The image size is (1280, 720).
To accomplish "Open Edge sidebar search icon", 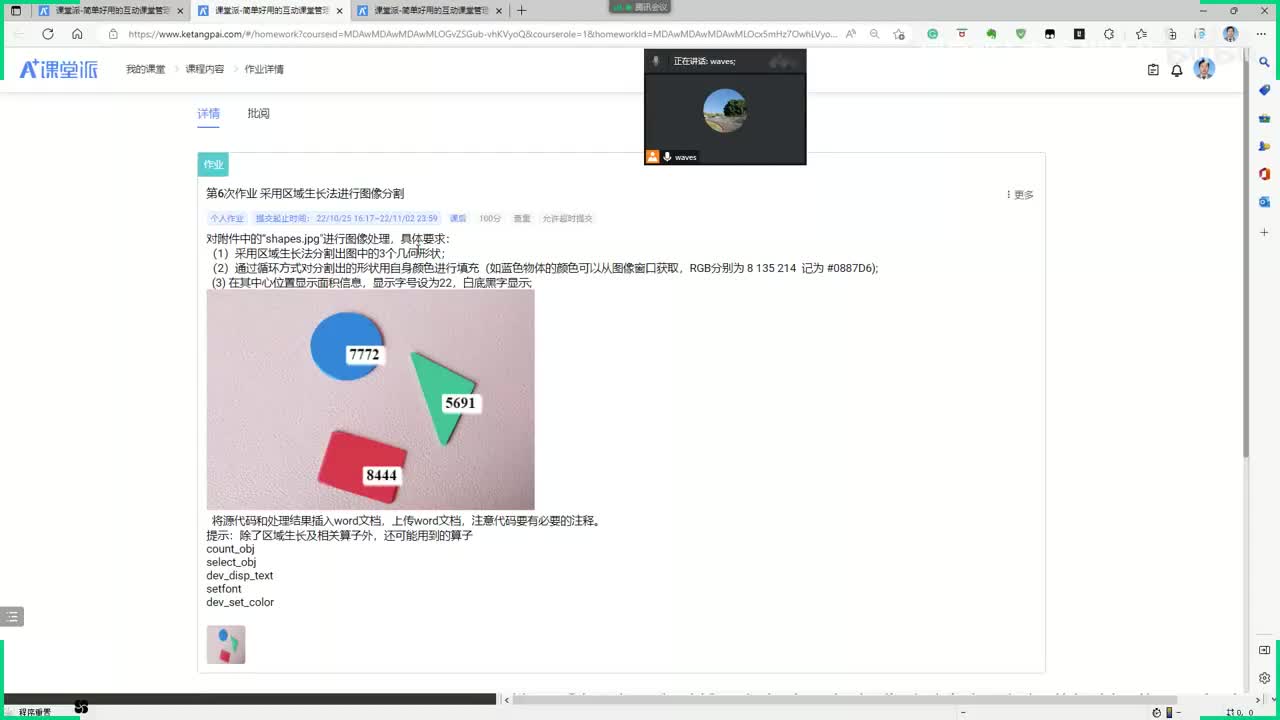I will [1264, 62].
